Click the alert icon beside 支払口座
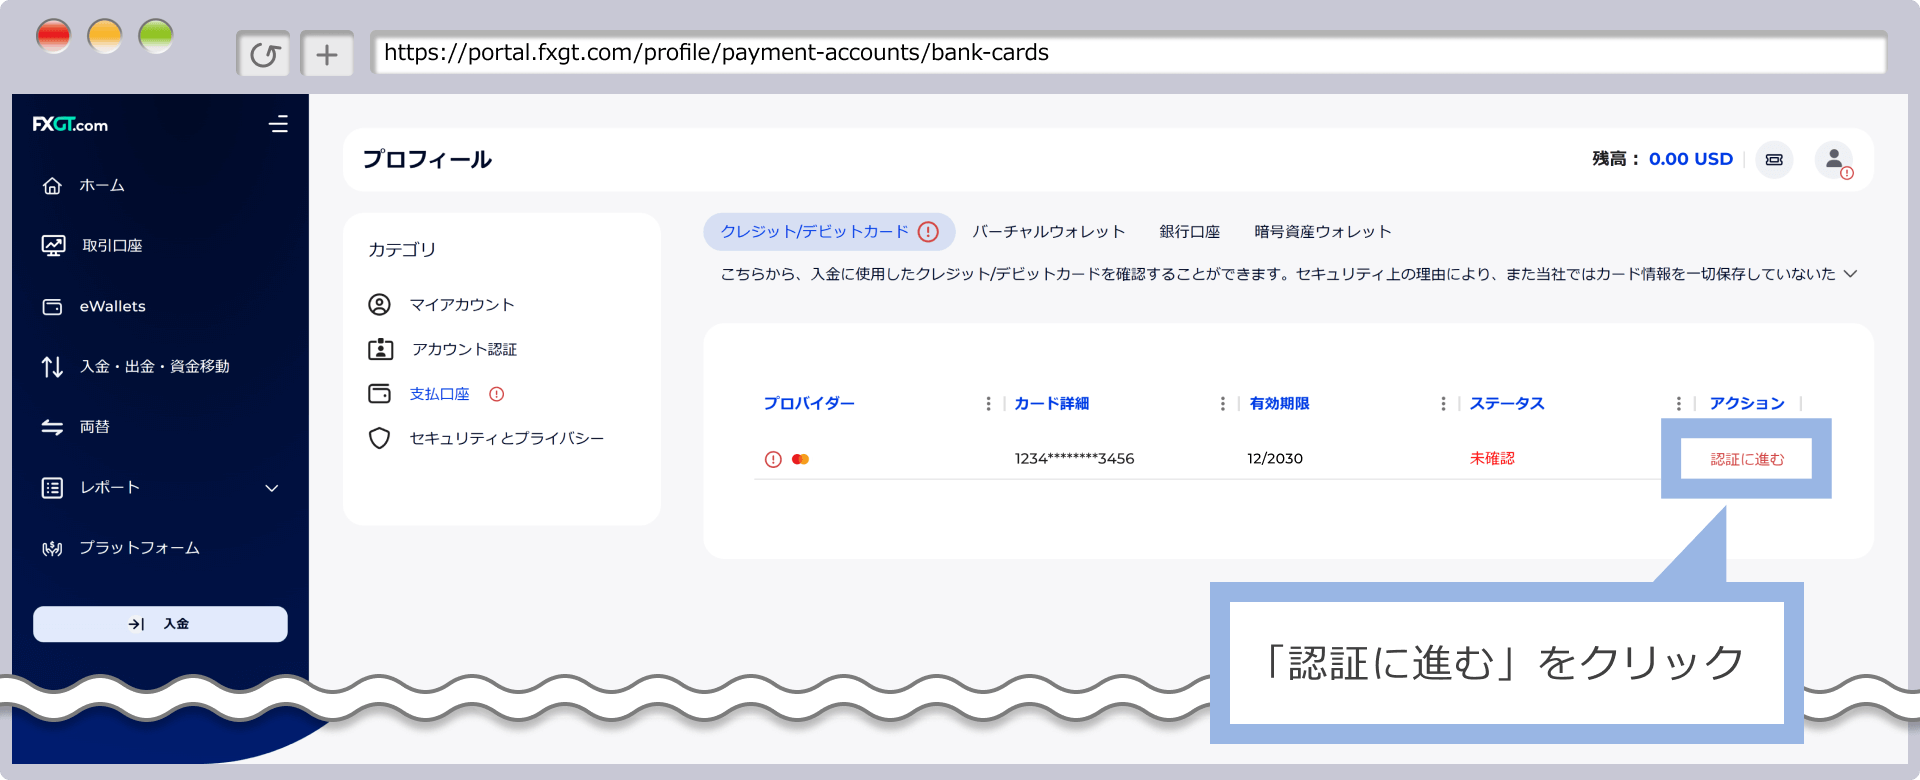 point(497,394)
